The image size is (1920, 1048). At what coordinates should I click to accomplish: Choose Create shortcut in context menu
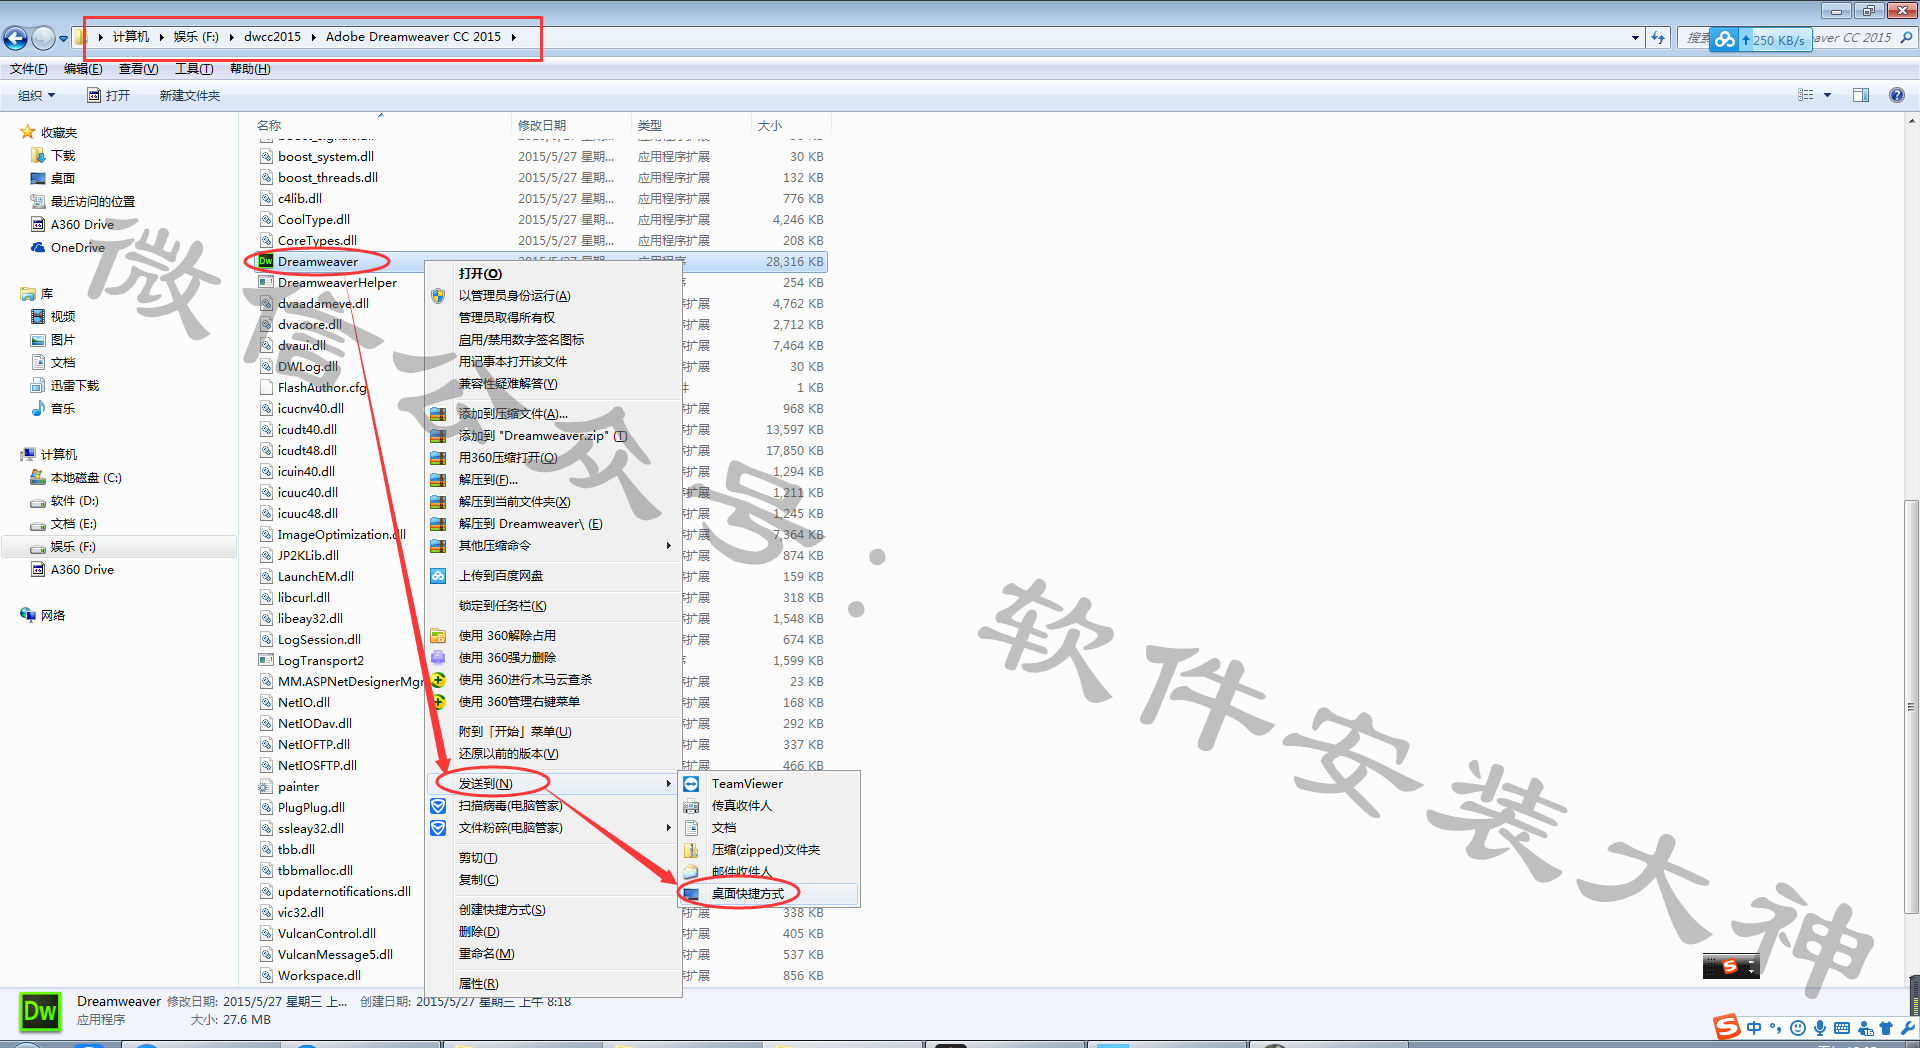click(x=554, y=909)
